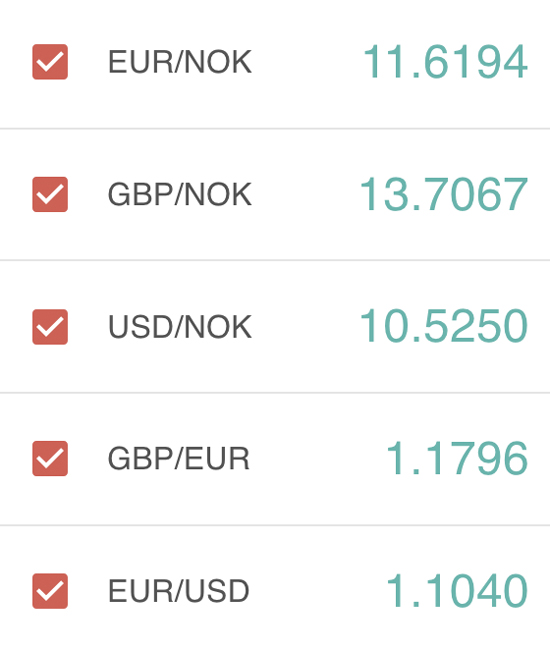This screenshot has width=550, height=650.
Task: Select the 1.1040 exchange rate
Action: [x=457, y=591]
